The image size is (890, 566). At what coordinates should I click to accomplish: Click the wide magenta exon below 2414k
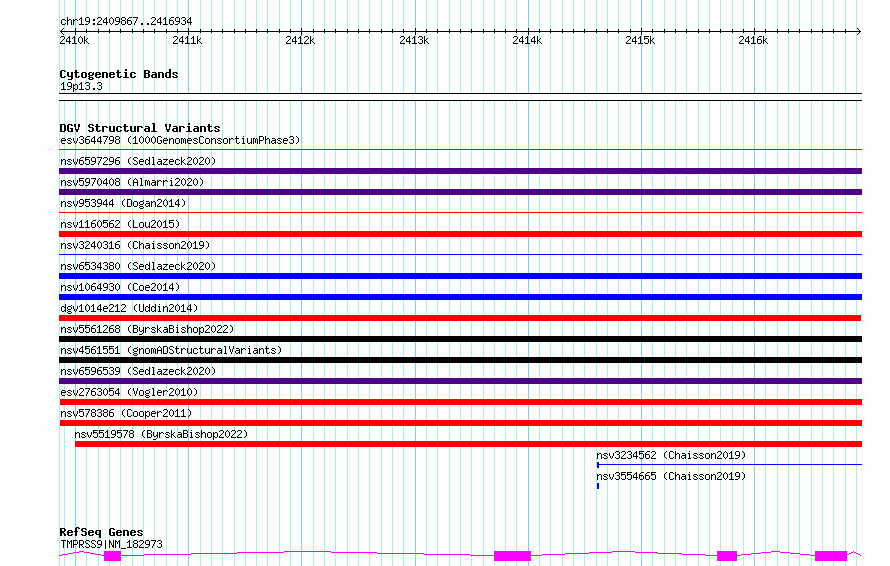click(513, 556)
